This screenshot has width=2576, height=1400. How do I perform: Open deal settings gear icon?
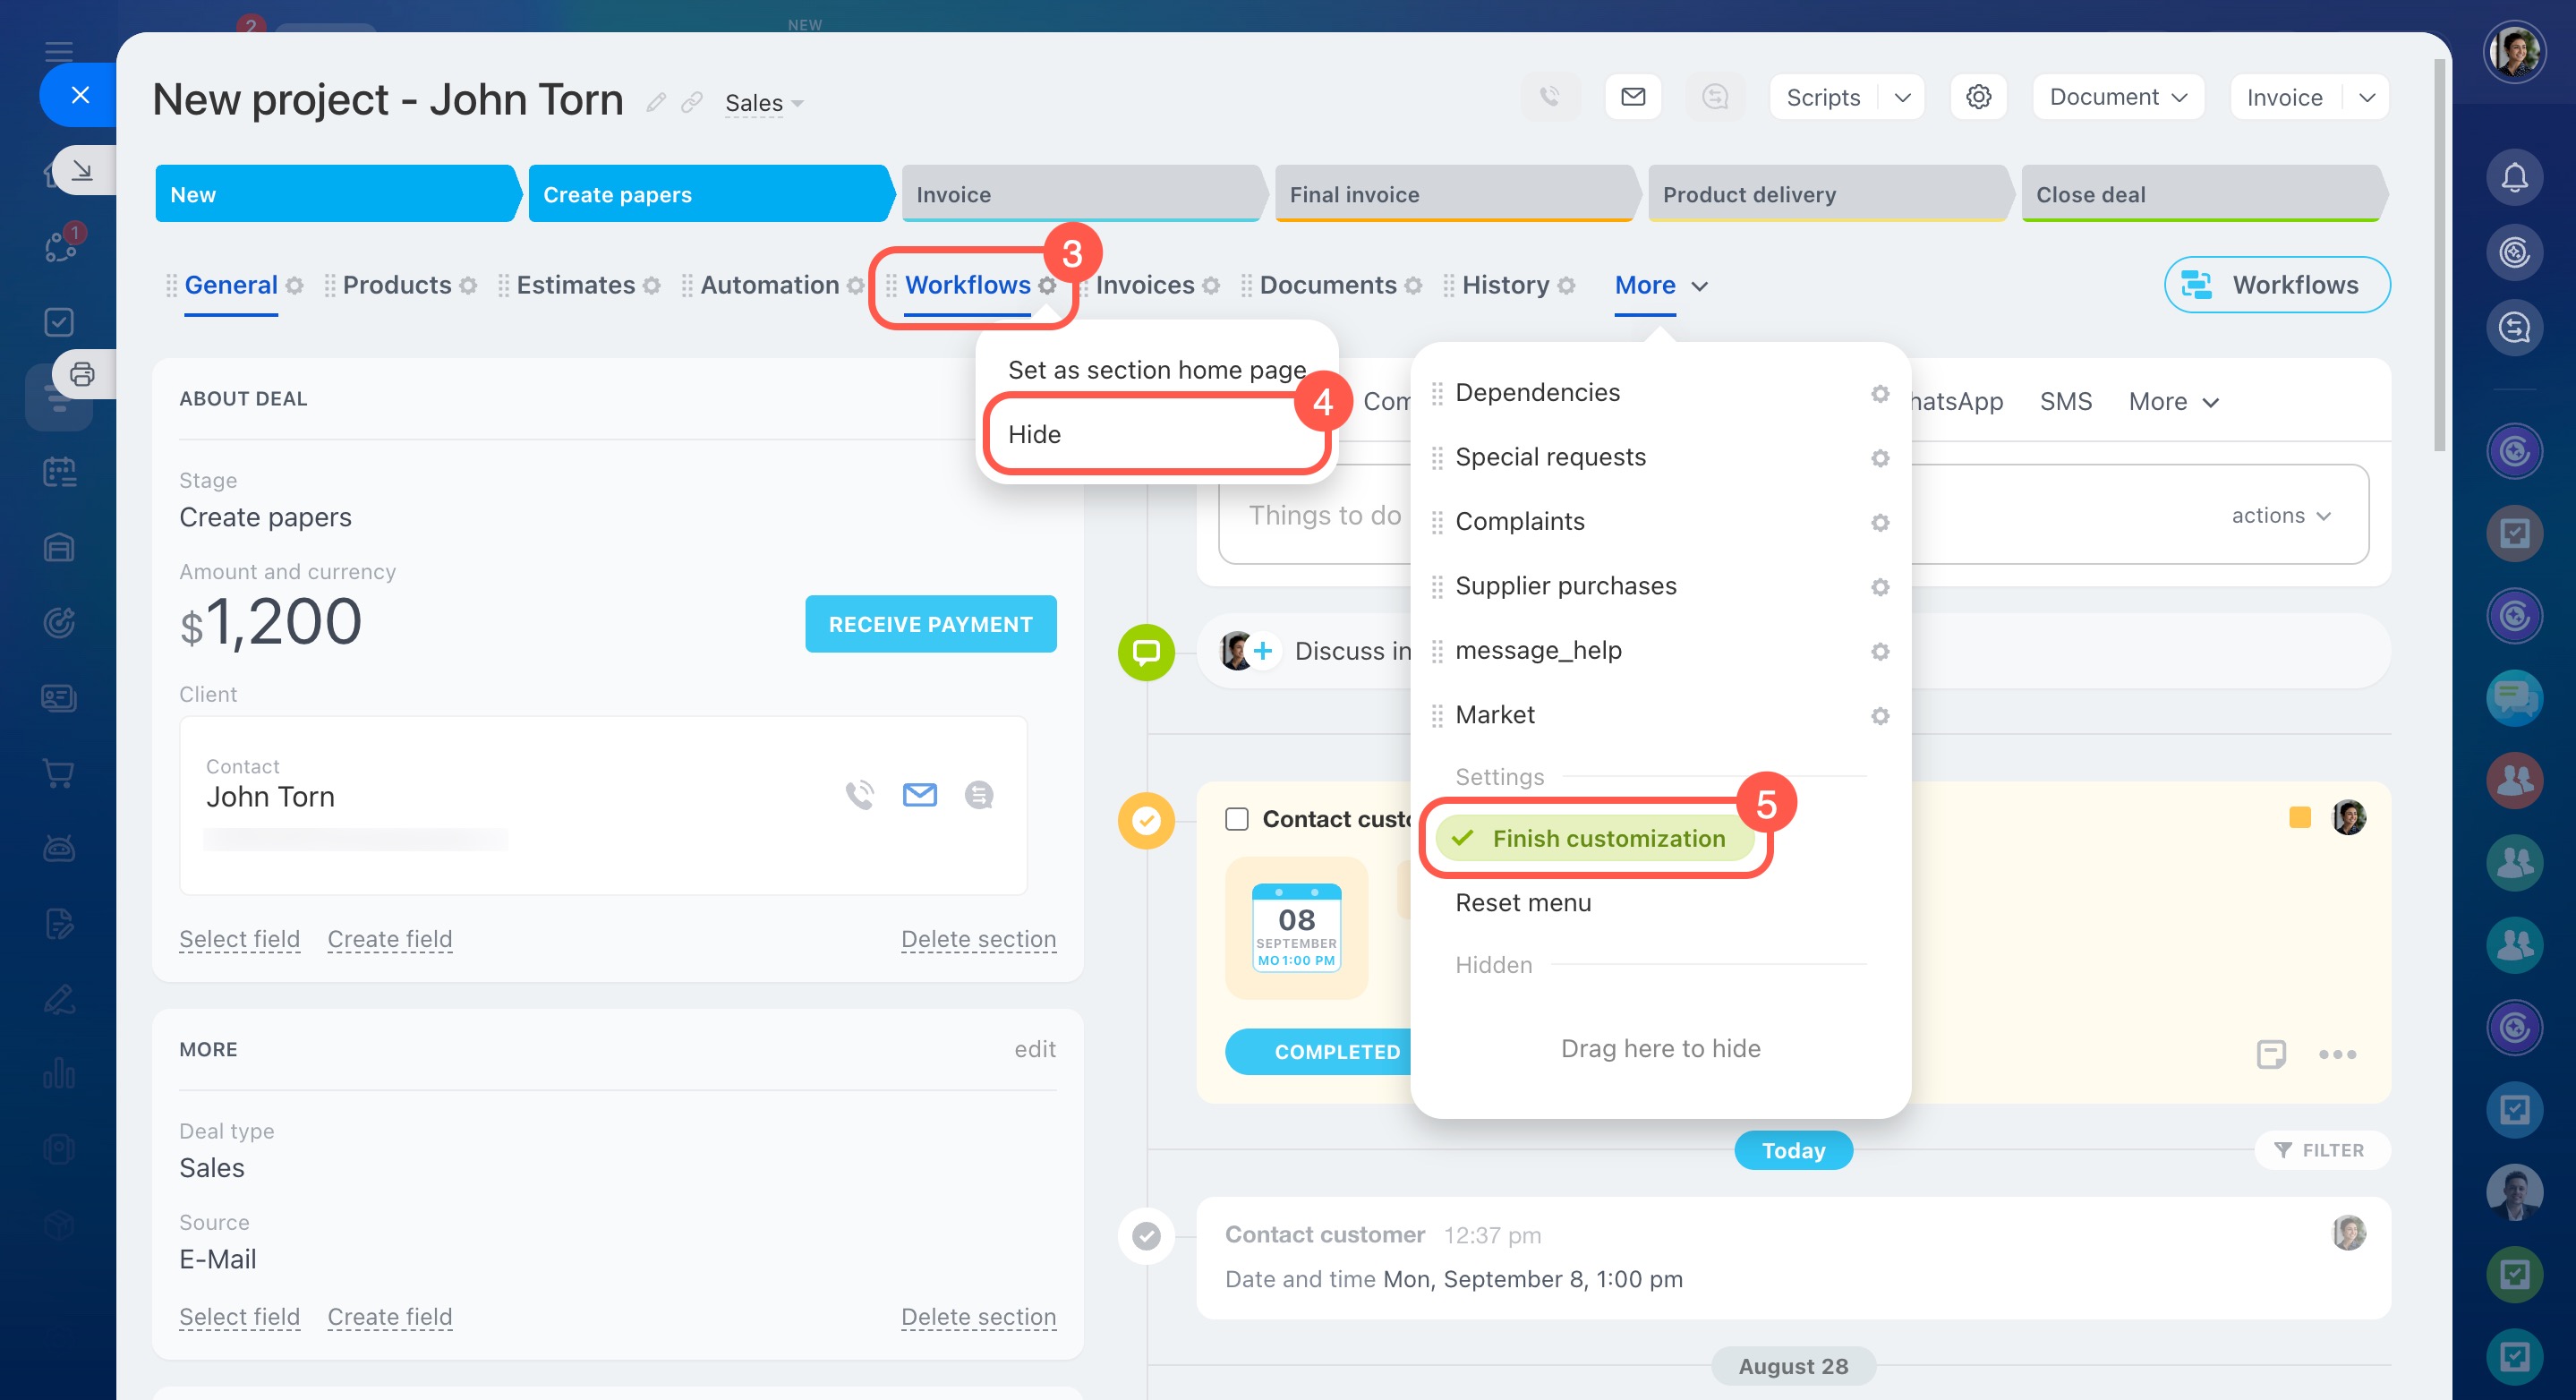point(1978,97)
